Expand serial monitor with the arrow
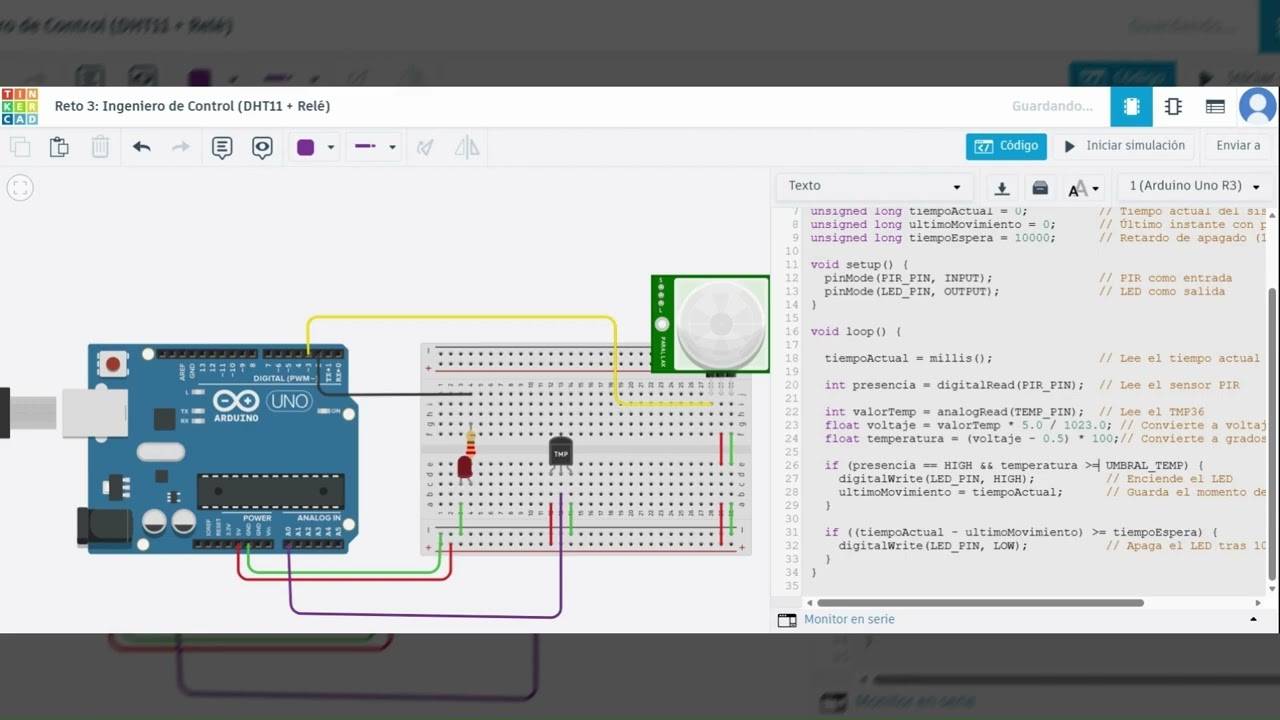The width and height of the screenshot is (1280, 720). (1254, 620)
